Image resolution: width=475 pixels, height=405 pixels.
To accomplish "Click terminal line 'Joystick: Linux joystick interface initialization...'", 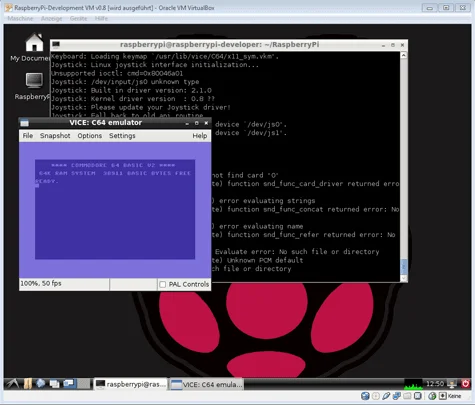I will coord(155,65).
